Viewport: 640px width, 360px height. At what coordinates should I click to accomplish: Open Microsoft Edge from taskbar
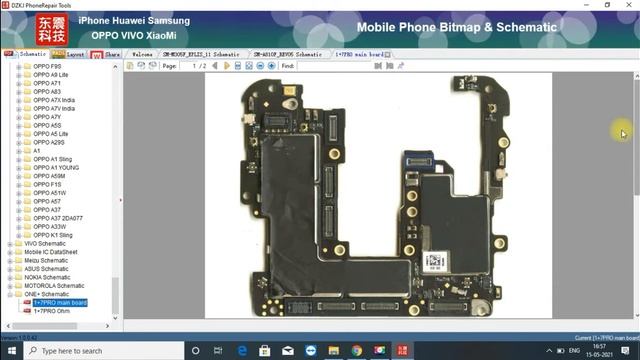point(242,351)
